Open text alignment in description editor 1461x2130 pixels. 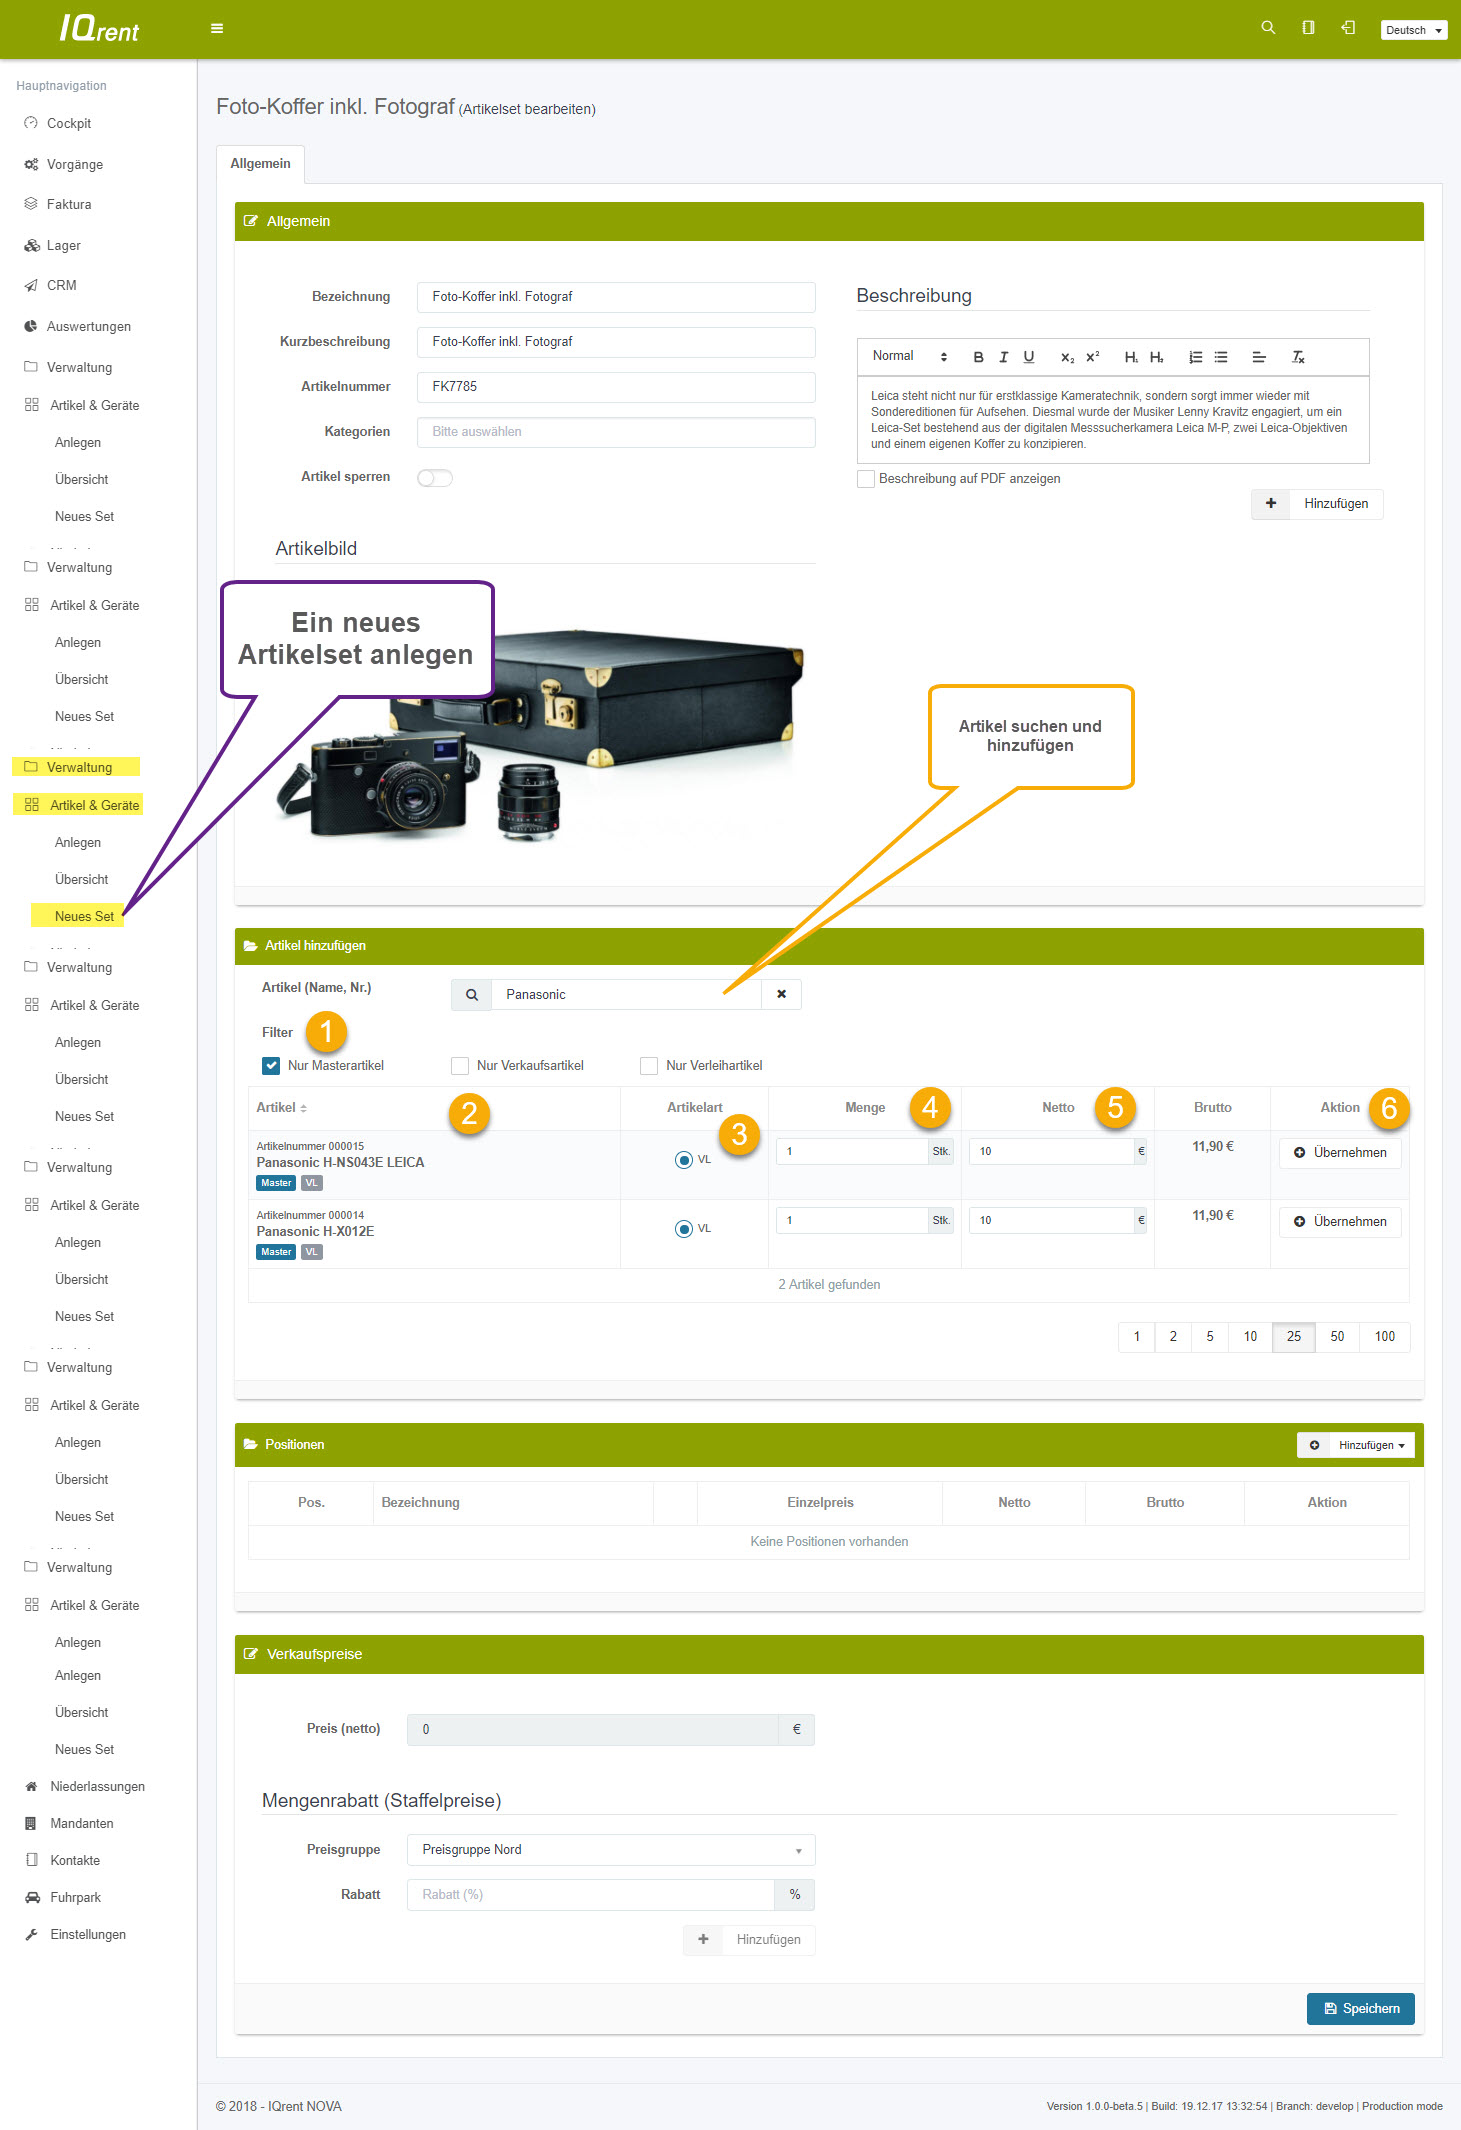1259,357
